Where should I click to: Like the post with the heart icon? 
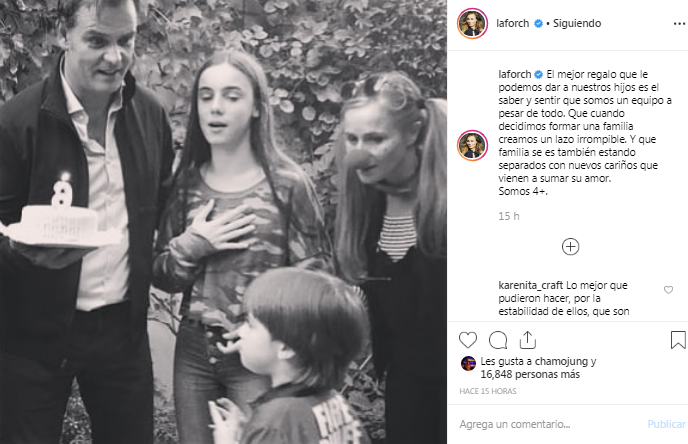coord(469,338)
